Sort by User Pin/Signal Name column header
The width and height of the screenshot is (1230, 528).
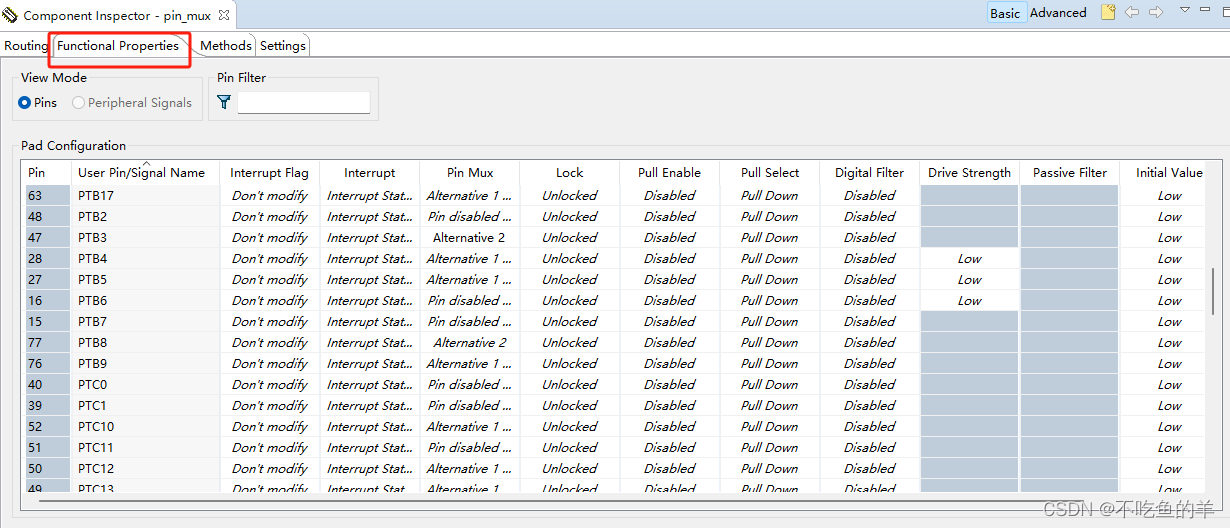[145, 172]
